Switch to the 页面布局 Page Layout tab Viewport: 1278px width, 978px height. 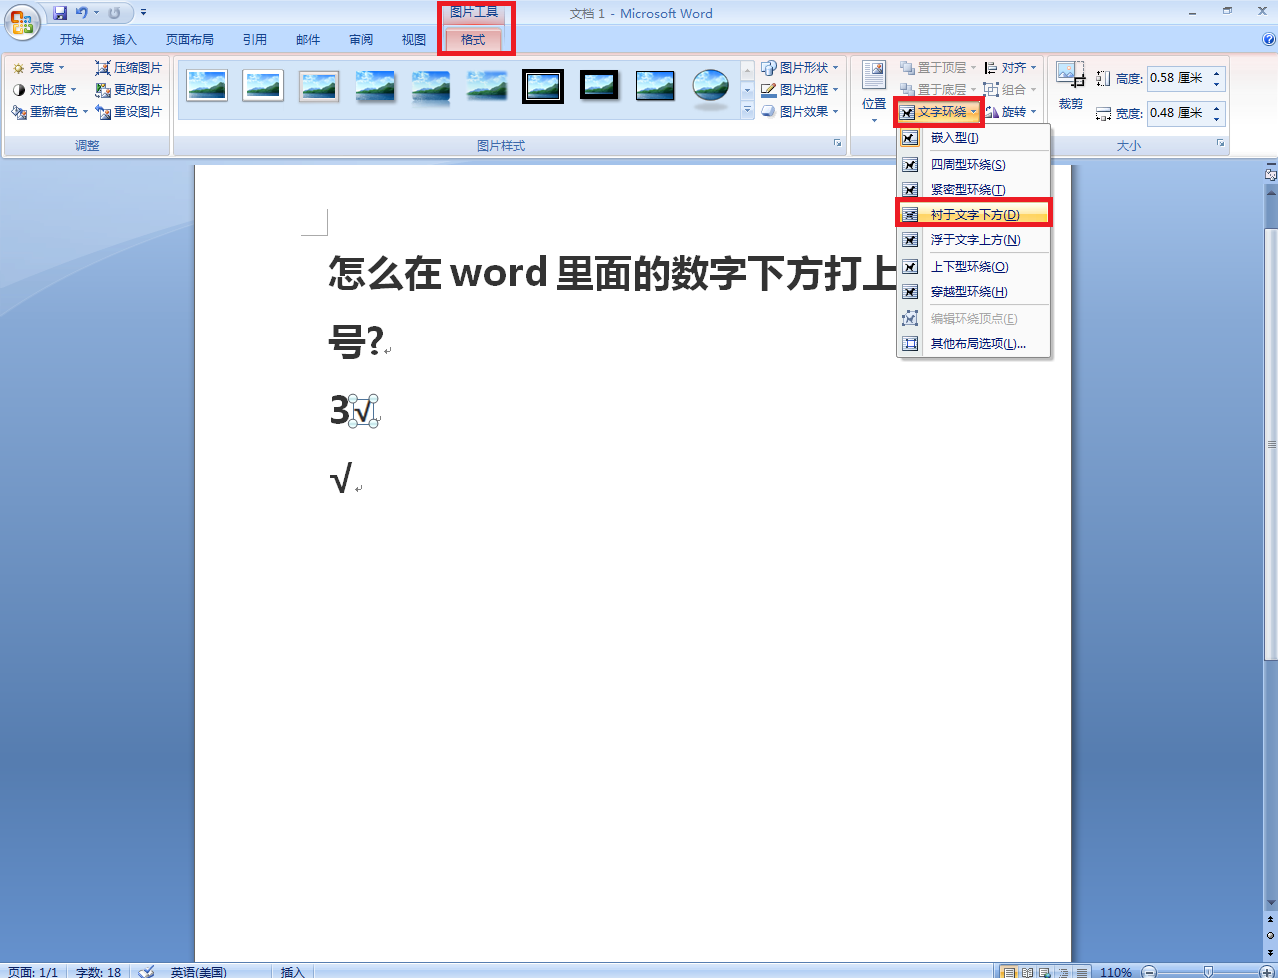[x=190, y=40]
